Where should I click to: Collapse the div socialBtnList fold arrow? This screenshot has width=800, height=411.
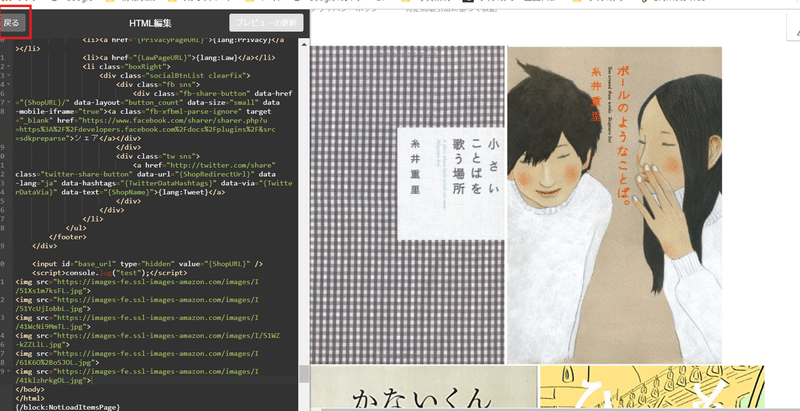10,75
